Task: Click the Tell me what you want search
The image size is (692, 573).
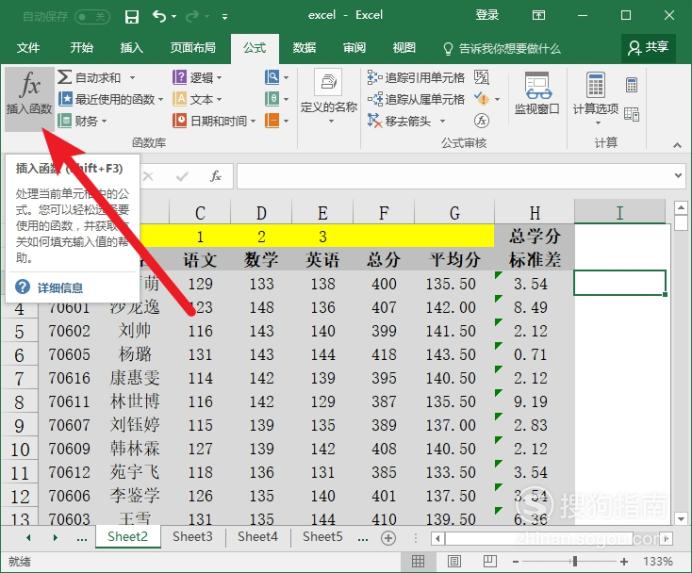Action: [x=502, y=48]
